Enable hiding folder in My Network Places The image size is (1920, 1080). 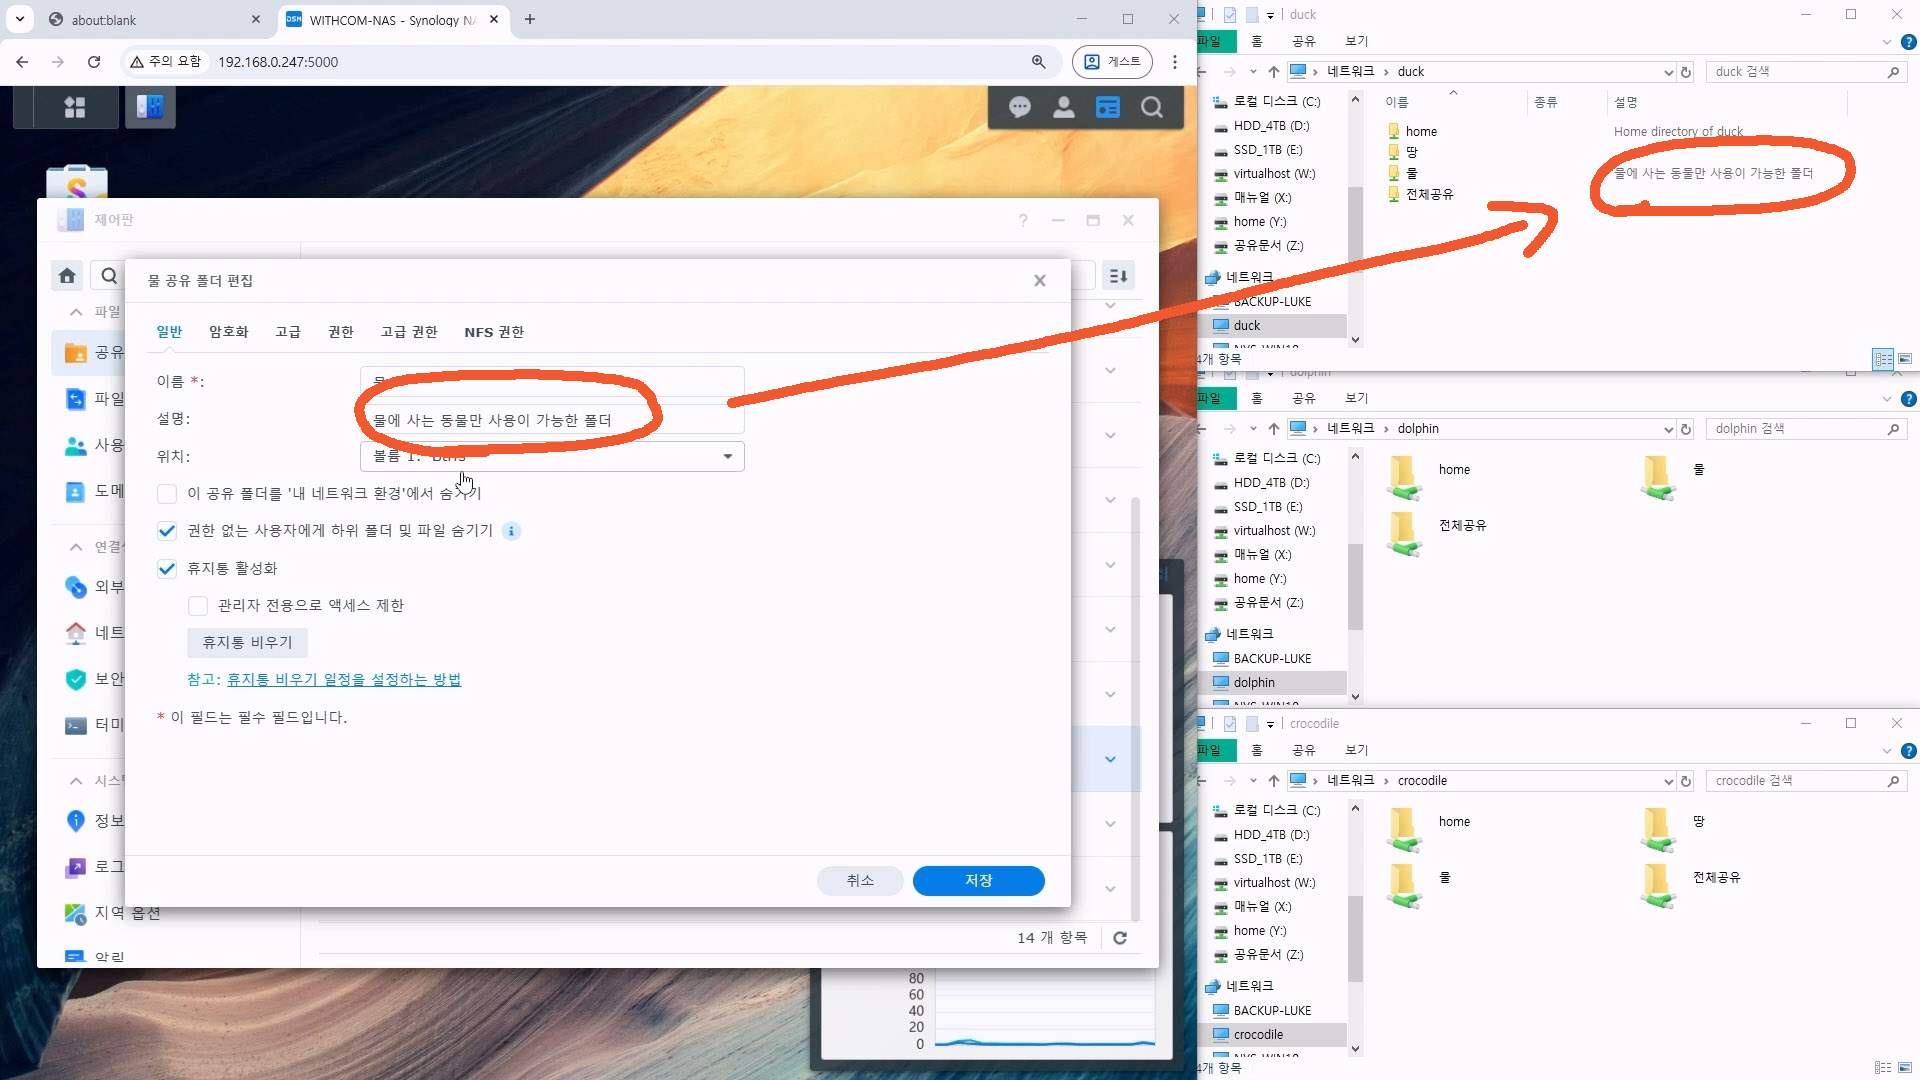(167, 494)
